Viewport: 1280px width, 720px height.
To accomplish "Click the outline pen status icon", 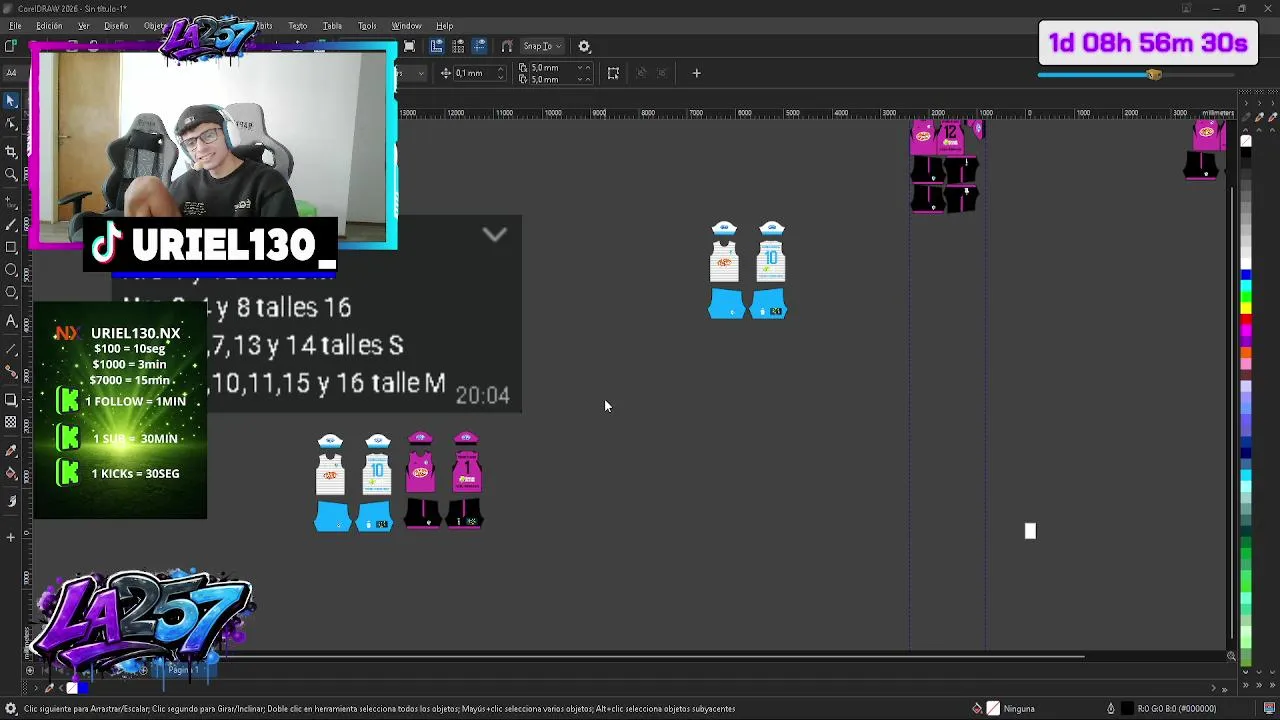I will click(1110, 709).
